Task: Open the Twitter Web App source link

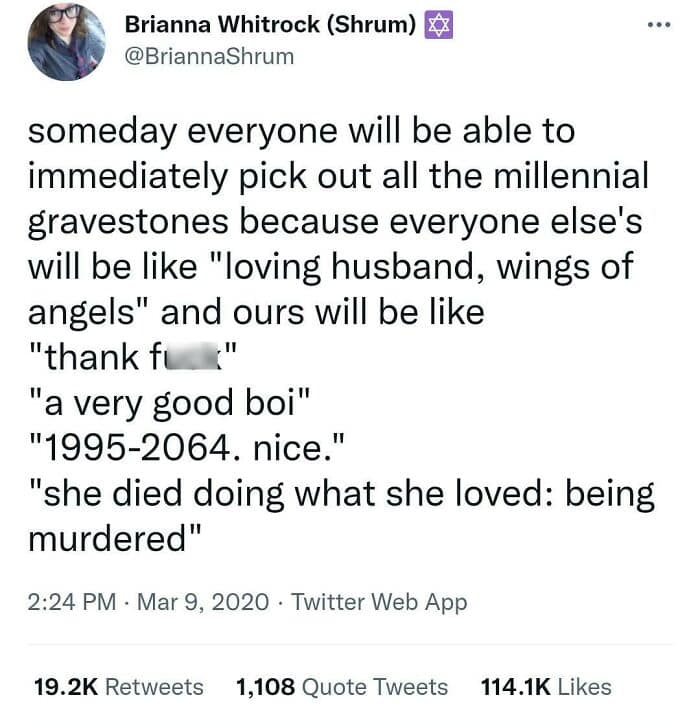Action: 379,602
